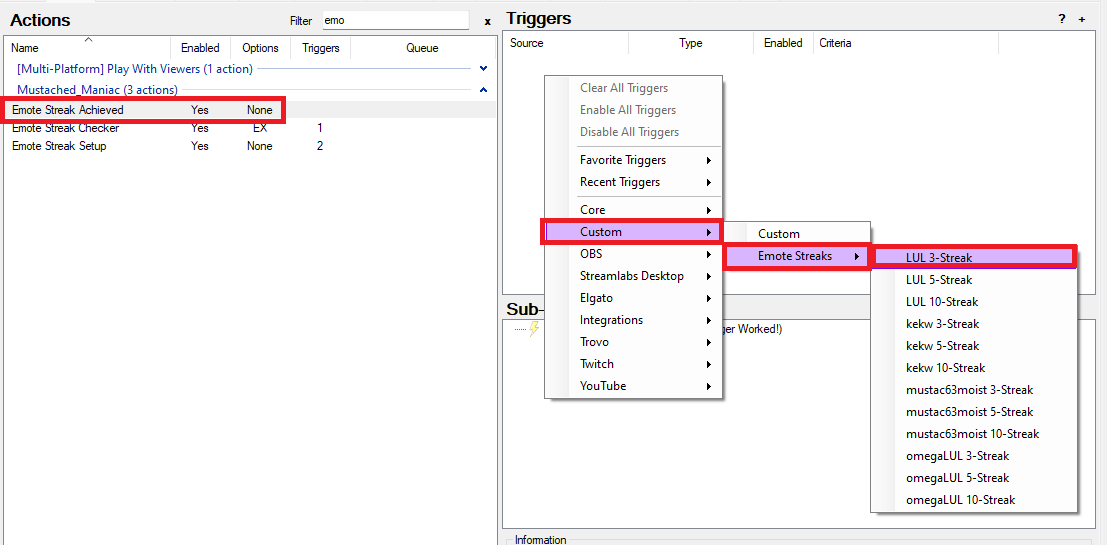Open the Integrations submenu
Viewport: 1107px width, 545px height.
click(x=633, y=320)
